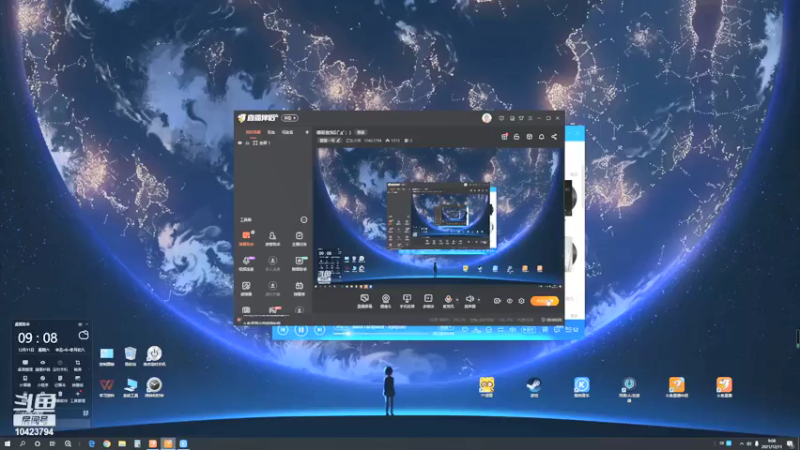Click the music player volume icon

click(x=512, y=330)
